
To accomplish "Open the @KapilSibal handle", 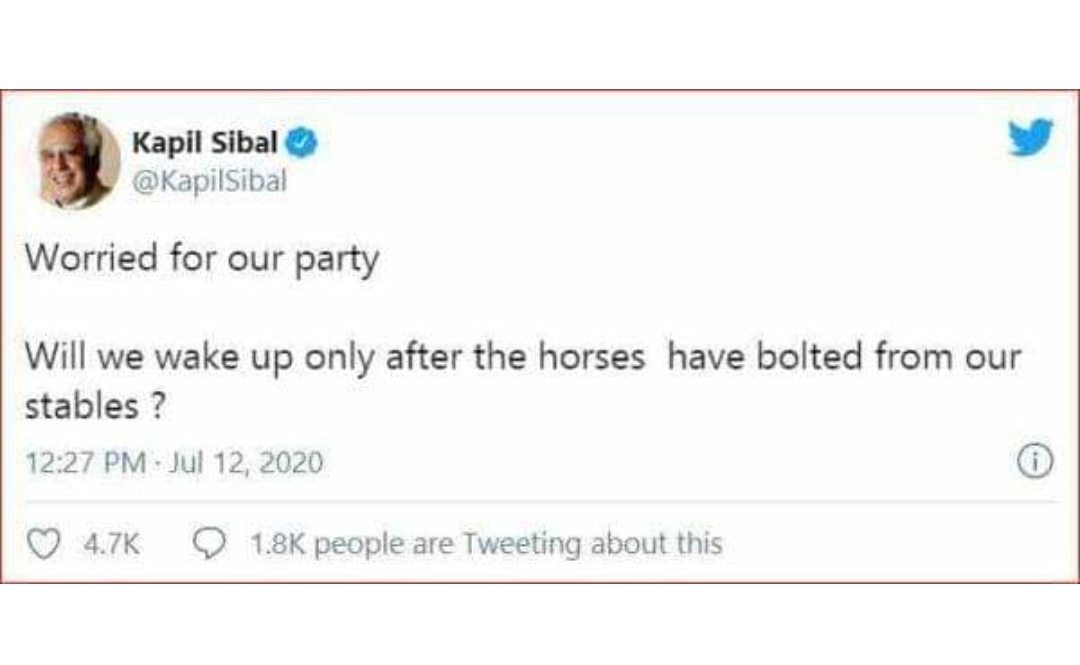I will point(209,181).
